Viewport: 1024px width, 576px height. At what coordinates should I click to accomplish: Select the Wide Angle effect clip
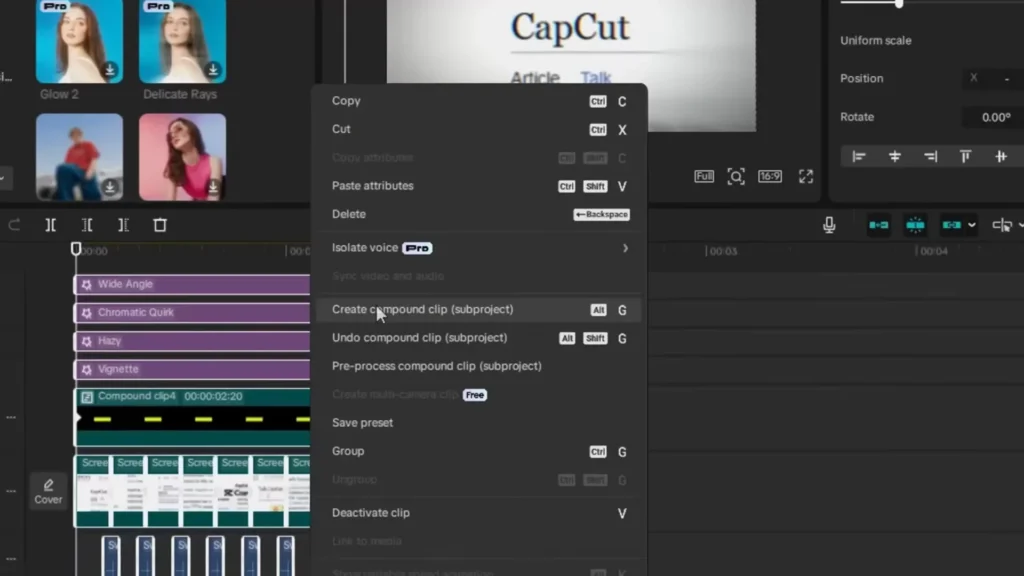[x=193, y=284]
